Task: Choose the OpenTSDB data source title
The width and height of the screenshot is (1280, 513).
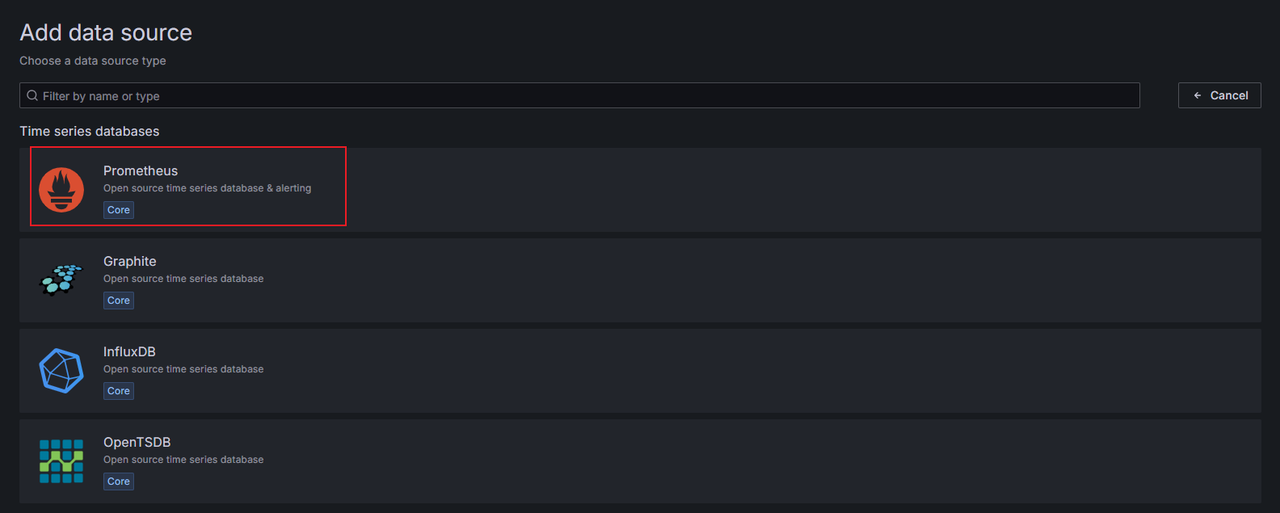Action: click(x=137, y=442)
